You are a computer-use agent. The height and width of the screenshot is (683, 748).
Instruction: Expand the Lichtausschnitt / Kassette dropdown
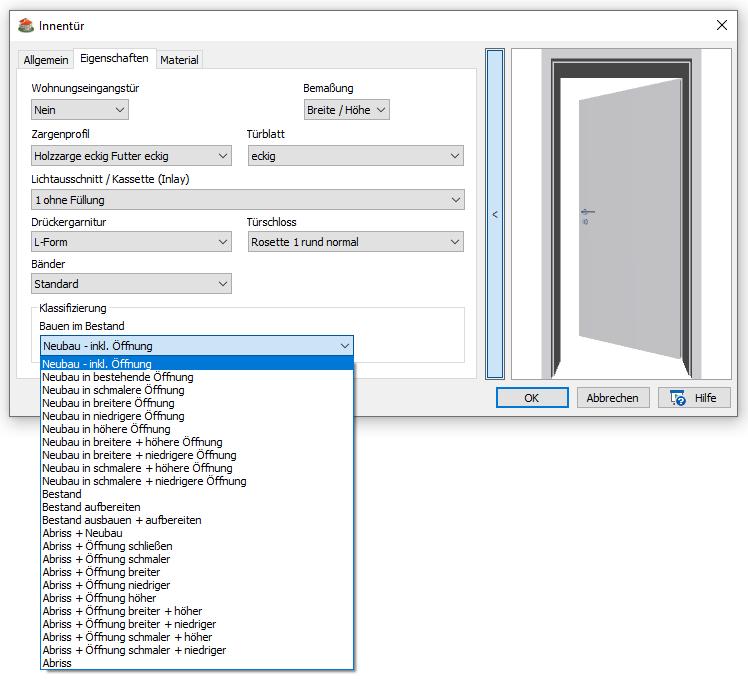pos(247,200)
